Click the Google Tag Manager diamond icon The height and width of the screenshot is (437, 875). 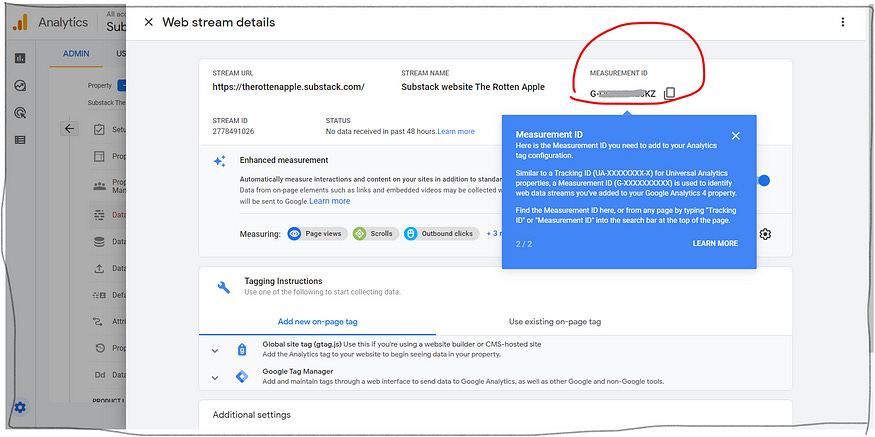[x=242, y=377]
